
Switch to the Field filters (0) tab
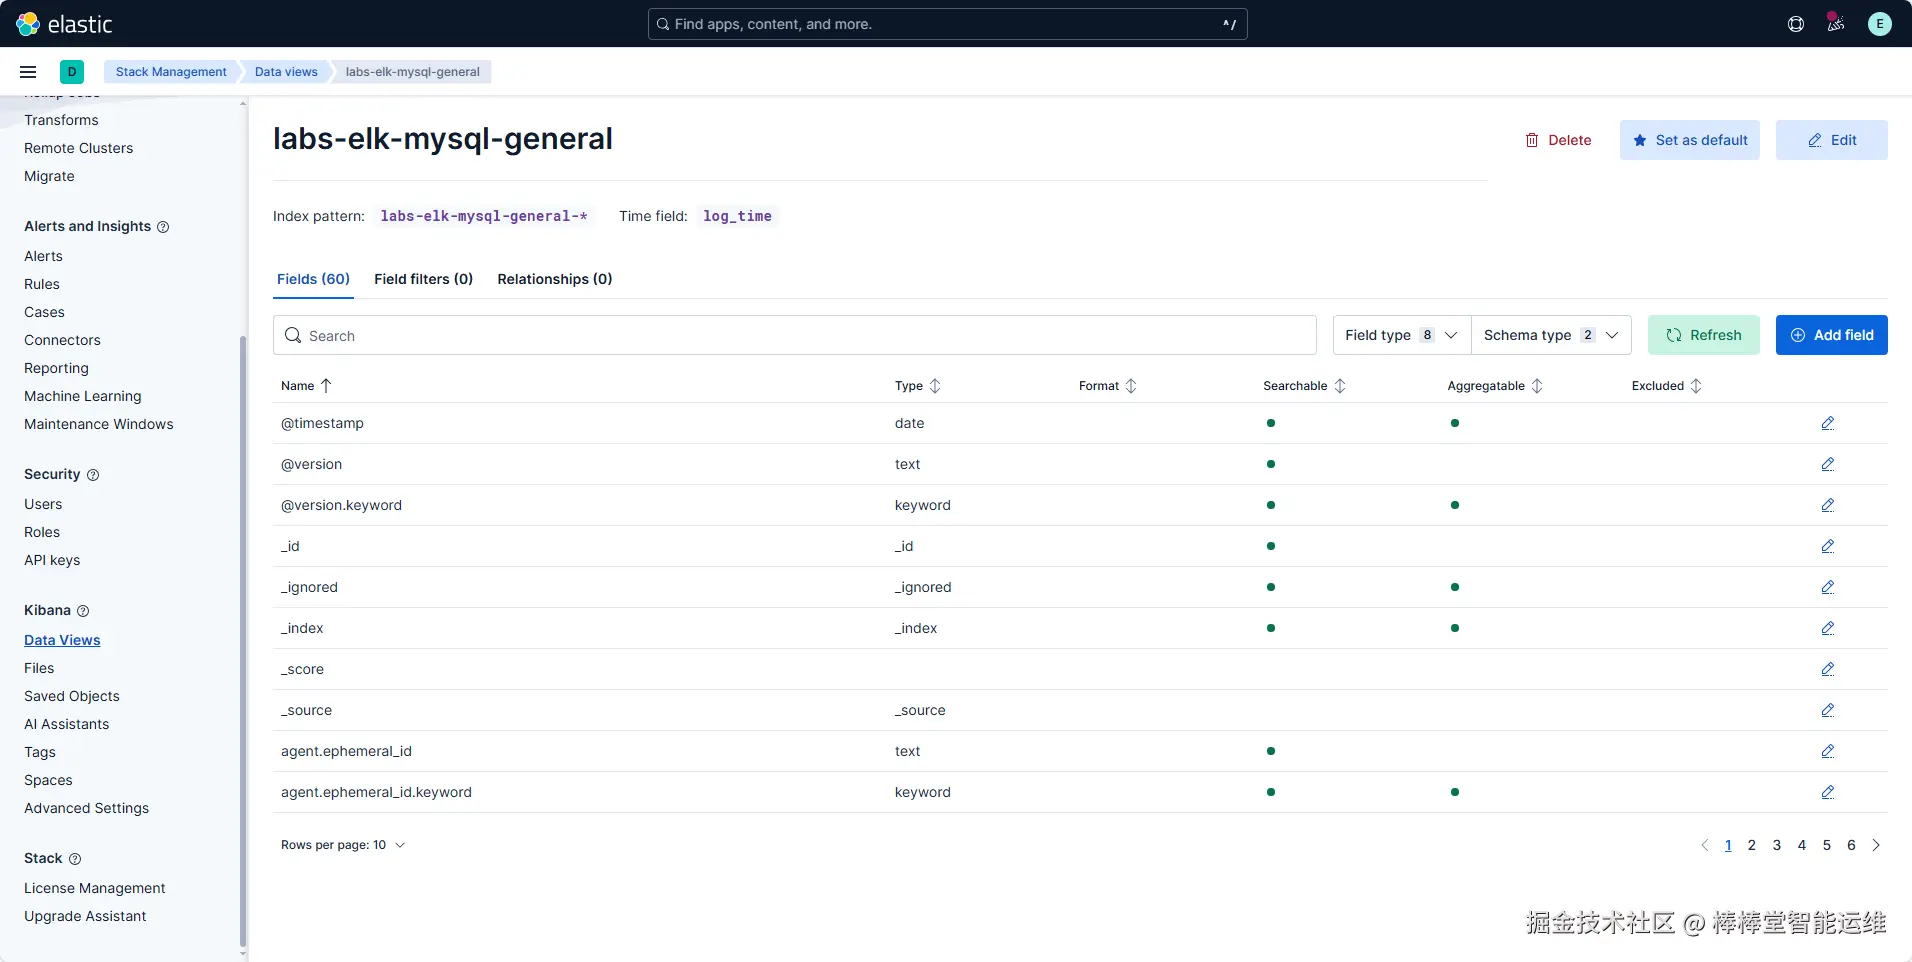[423, 279]
